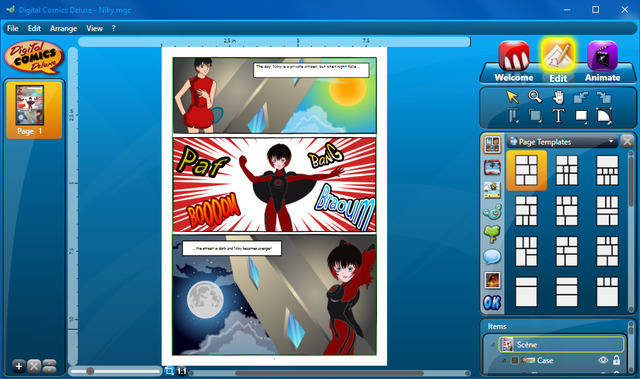Click the Items panel title
Viewport: 640px width, 379px height.
point(497,326)
